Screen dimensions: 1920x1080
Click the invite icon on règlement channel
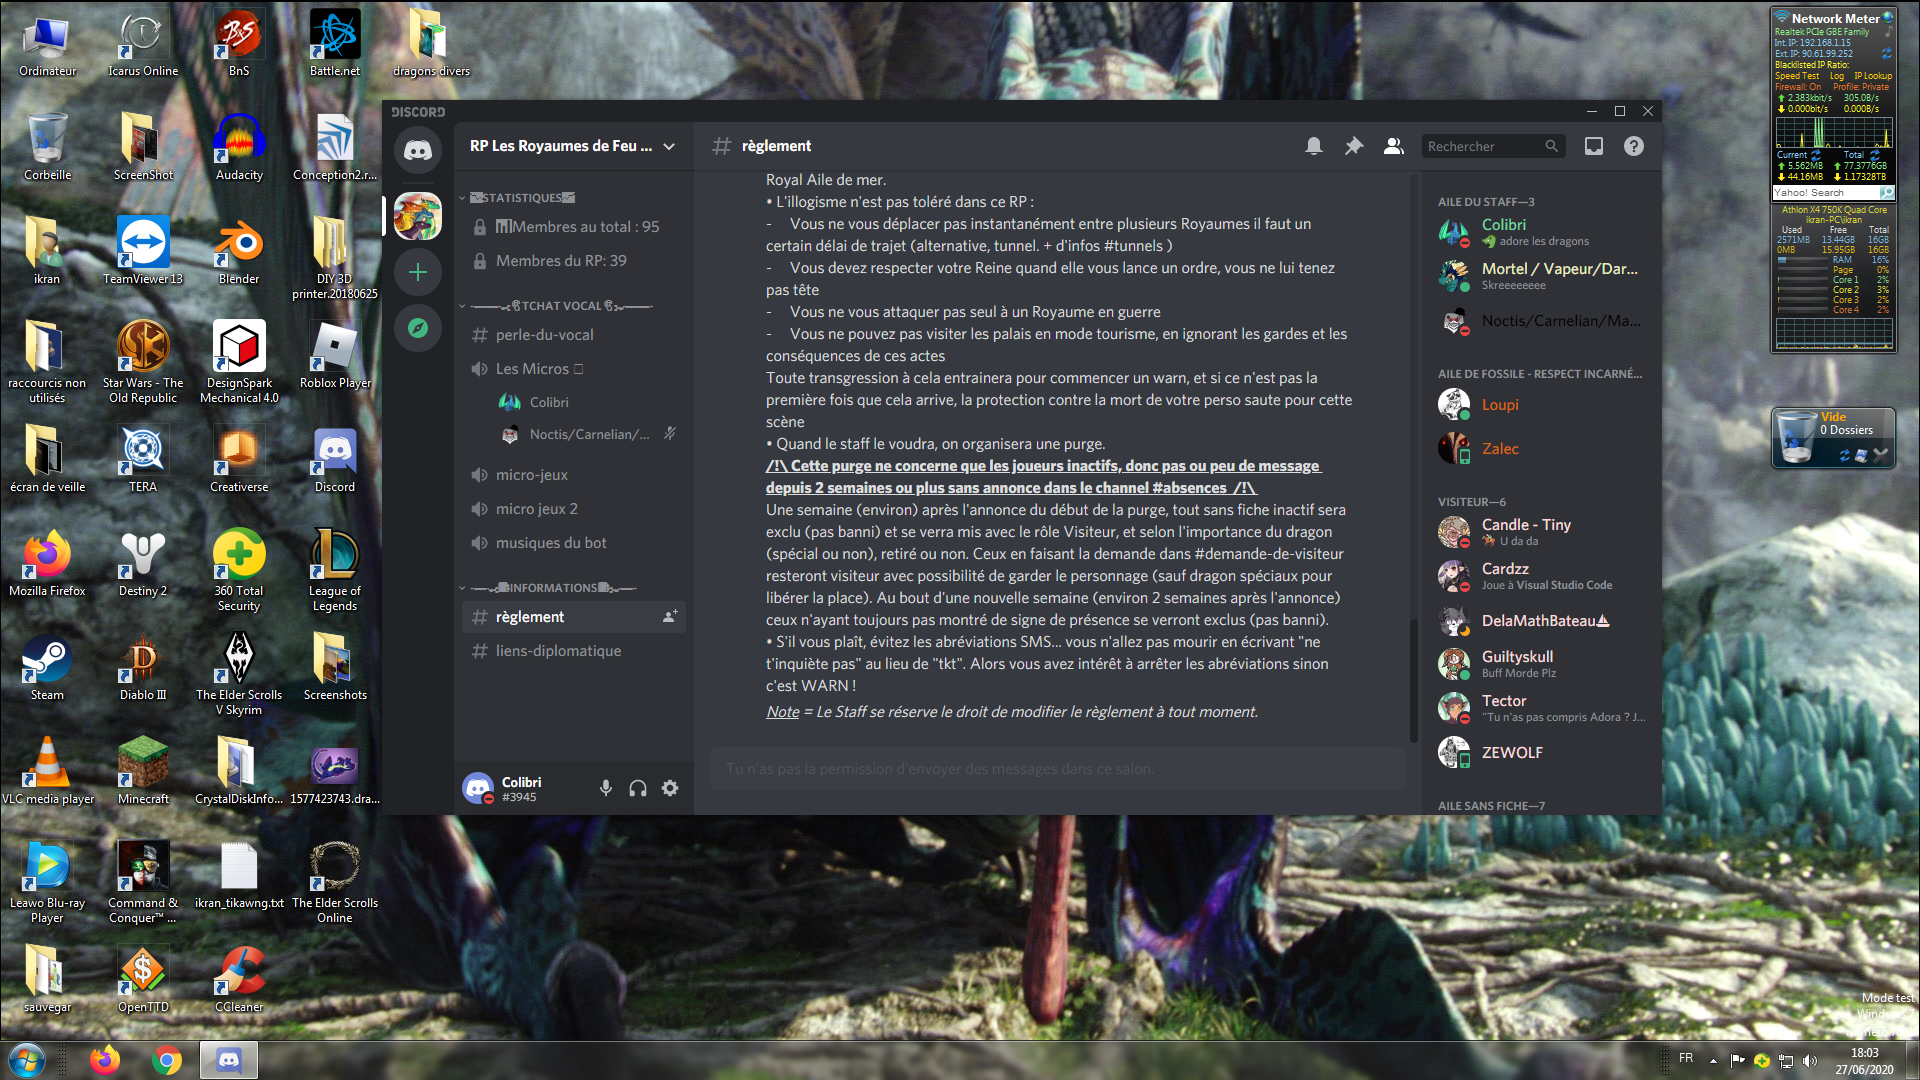[670, 617]
